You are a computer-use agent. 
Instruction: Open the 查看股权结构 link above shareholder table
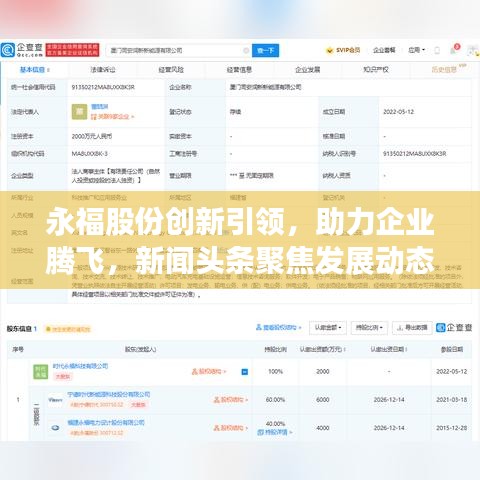click(279, 327)
